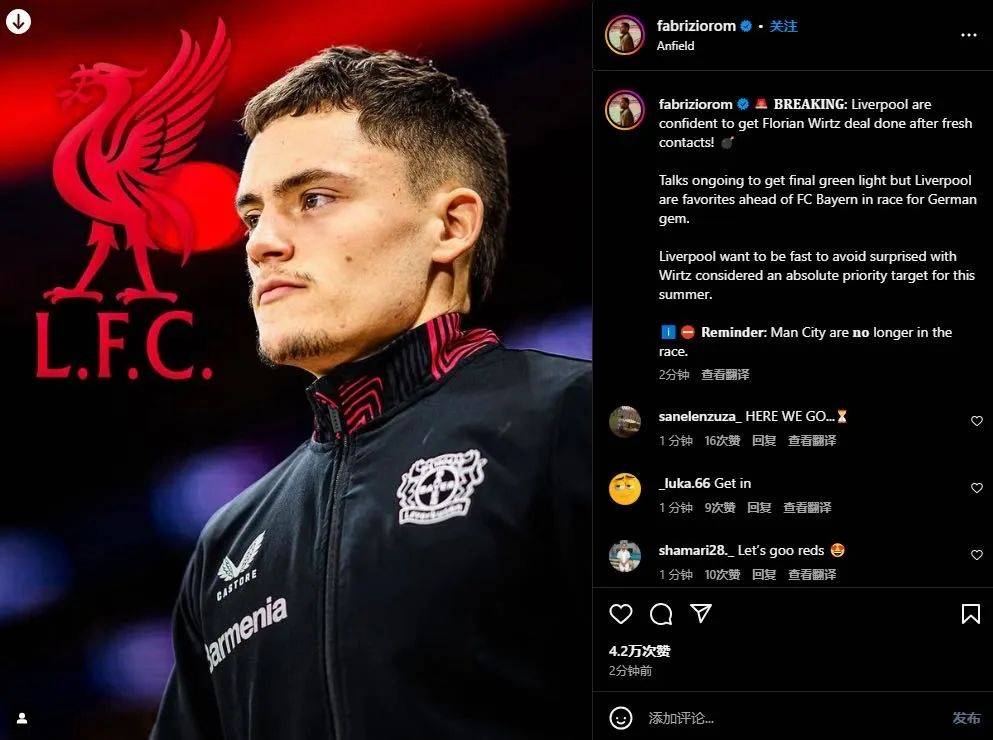Show tagged people icon on photo
This screenshot has width=993, height=740.
[22, 718]
